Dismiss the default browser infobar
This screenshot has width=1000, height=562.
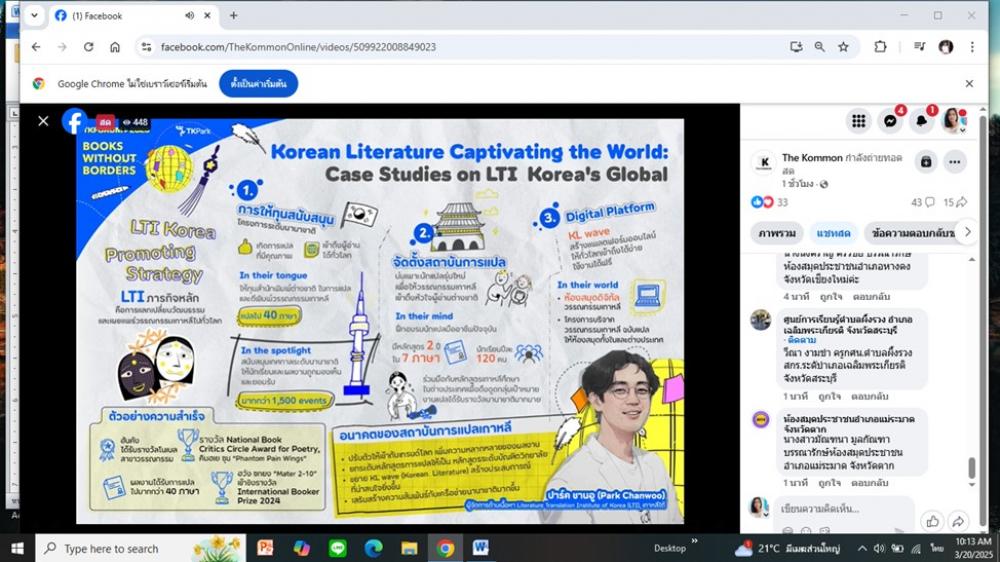point(969,84)
